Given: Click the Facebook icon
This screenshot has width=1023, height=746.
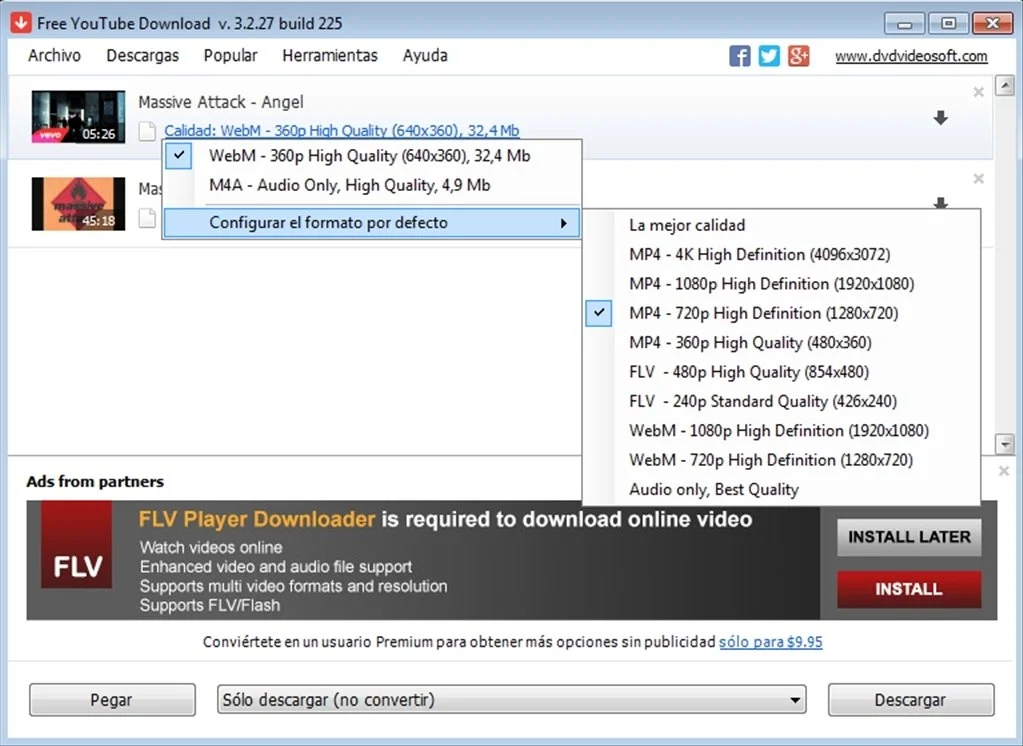Looking at the screenshot, I should (739, 56).
